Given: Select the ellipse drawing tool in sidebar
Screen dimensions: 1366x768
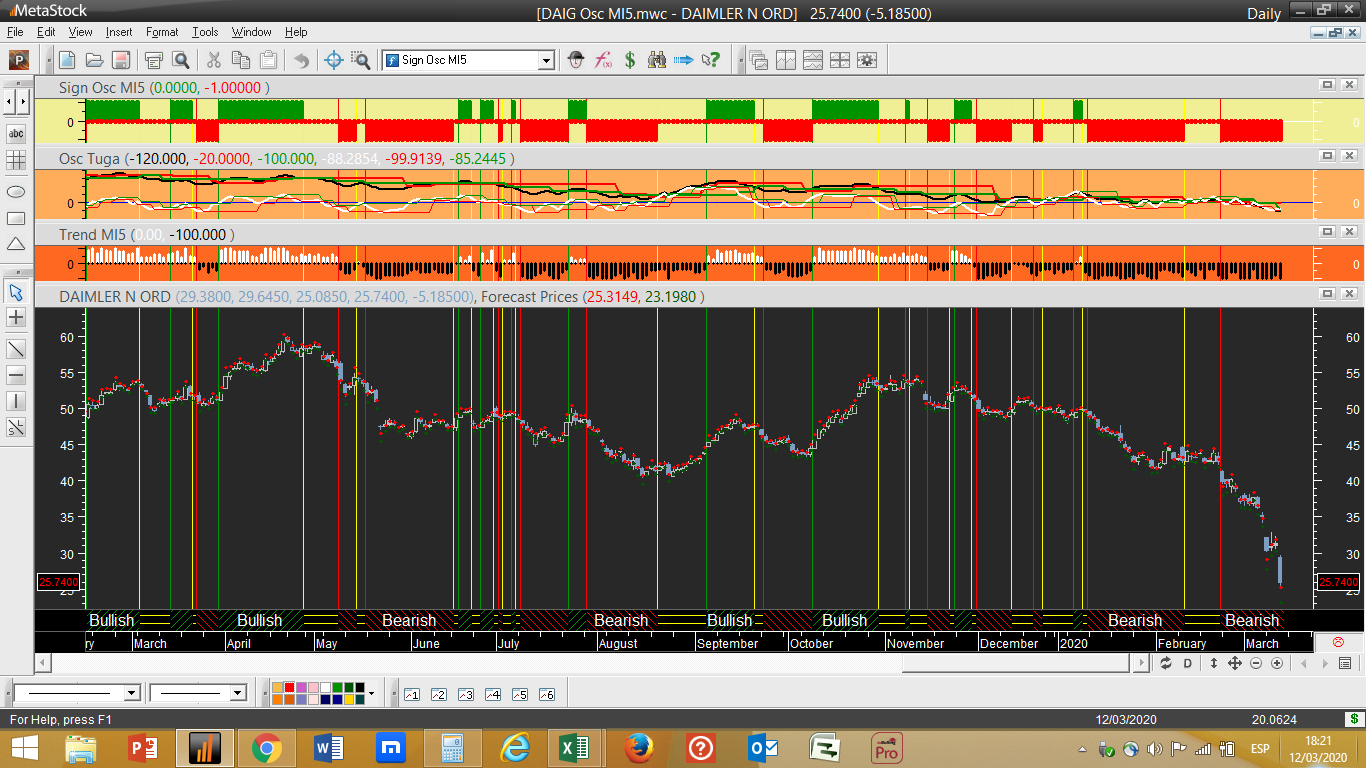Looking at the screenshot, I should click(16, 191).
